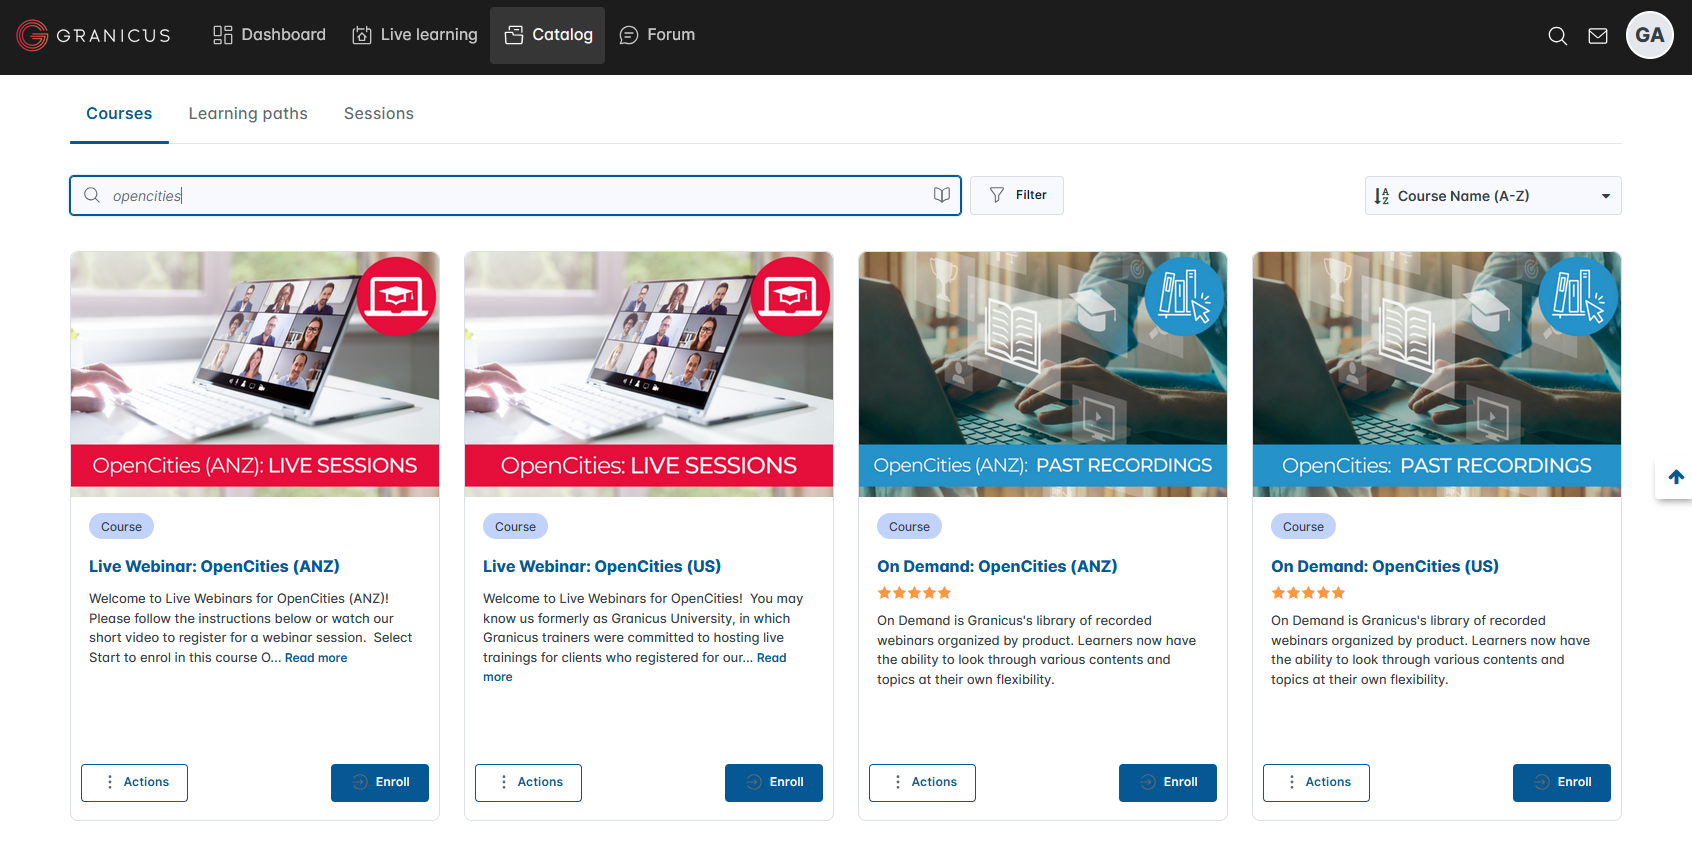This screenshot has height=857, width=1692.
Task: Switch to the Sessions tab
Action: tap(379, 114)
